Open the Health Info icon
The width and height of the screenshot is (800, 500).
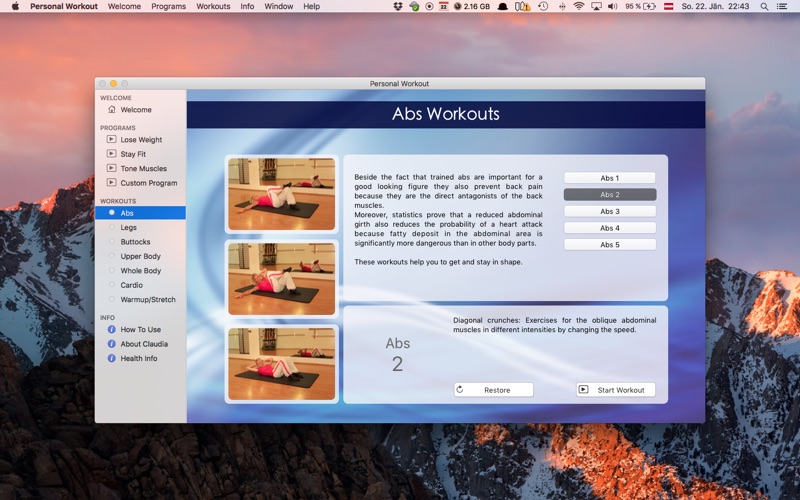coord(111,358)
